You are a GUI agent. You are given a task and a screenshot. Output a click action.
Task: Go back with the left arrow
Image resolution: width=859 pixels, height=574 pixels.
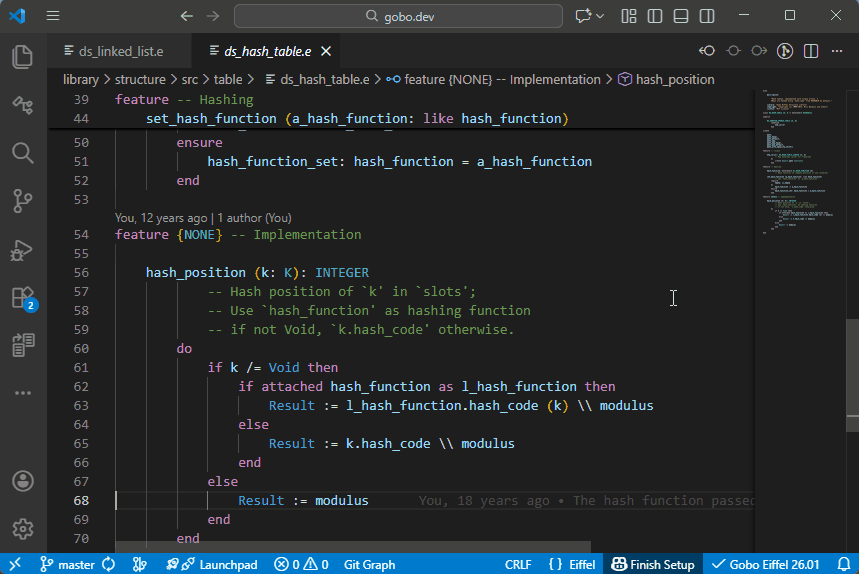pyautogui.click(x=187, y=16)
